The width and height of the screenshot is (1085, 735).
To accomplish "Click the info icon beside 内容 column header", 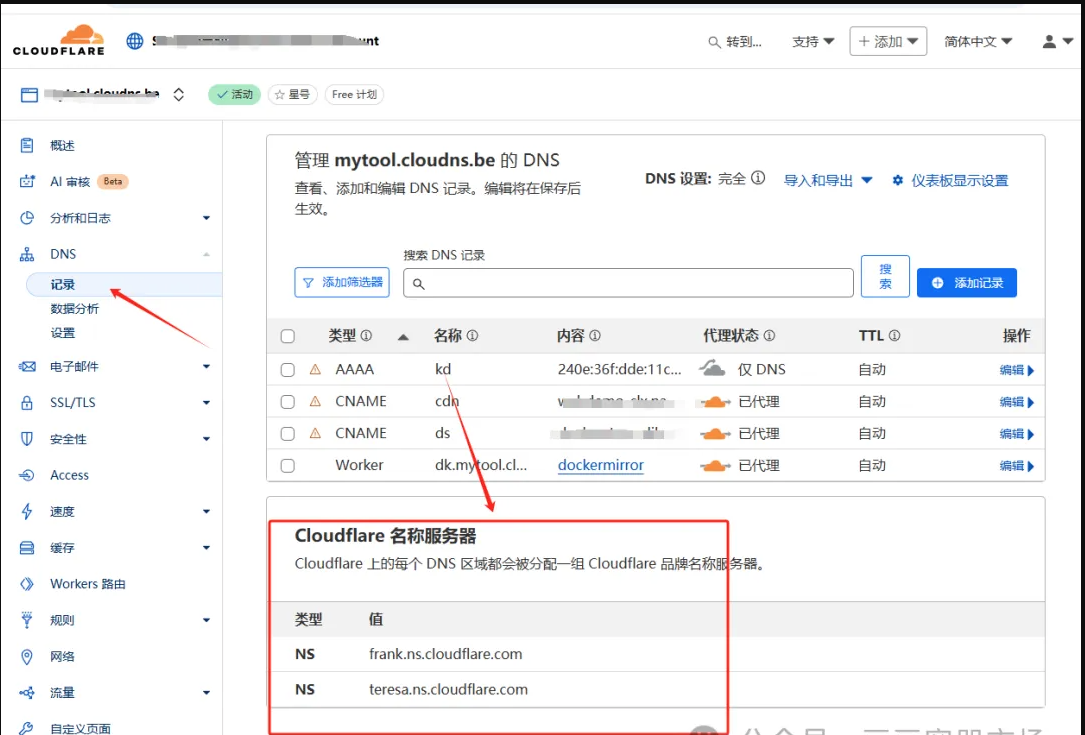I will pyautogui.click(x=594, y=336).
